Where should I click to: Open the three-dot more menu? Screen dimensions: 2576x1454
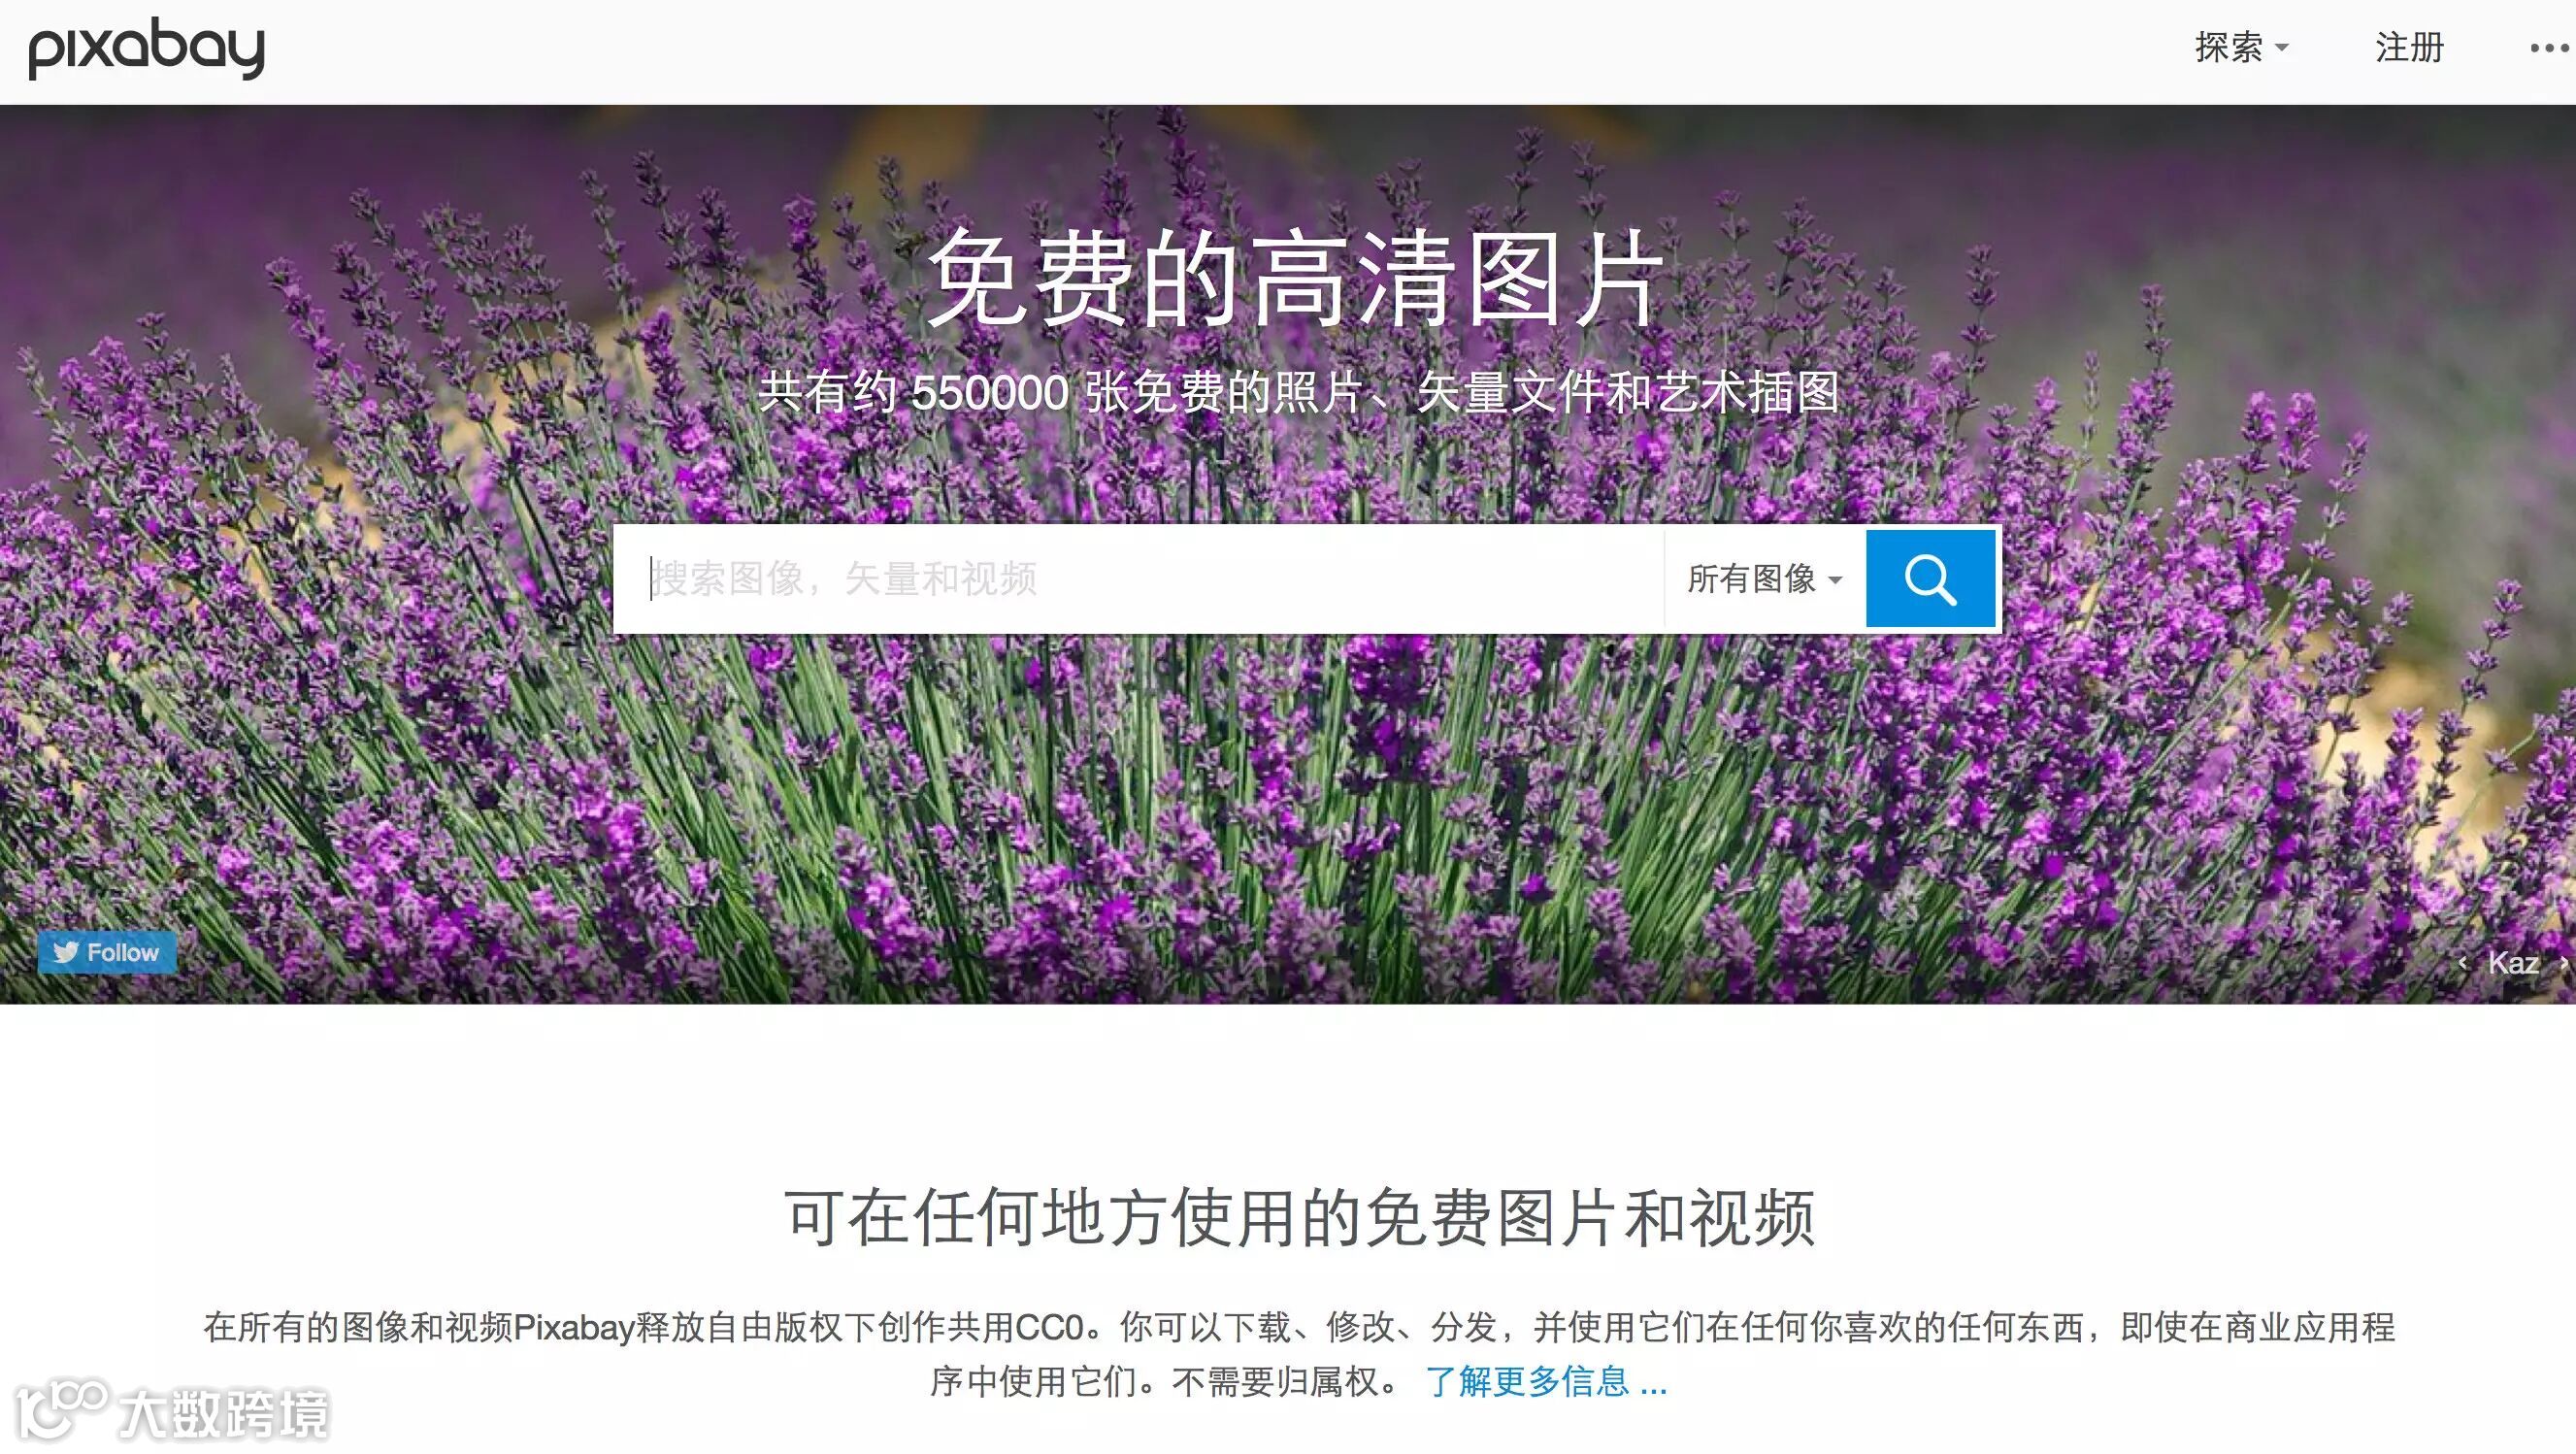point(2549,48)
